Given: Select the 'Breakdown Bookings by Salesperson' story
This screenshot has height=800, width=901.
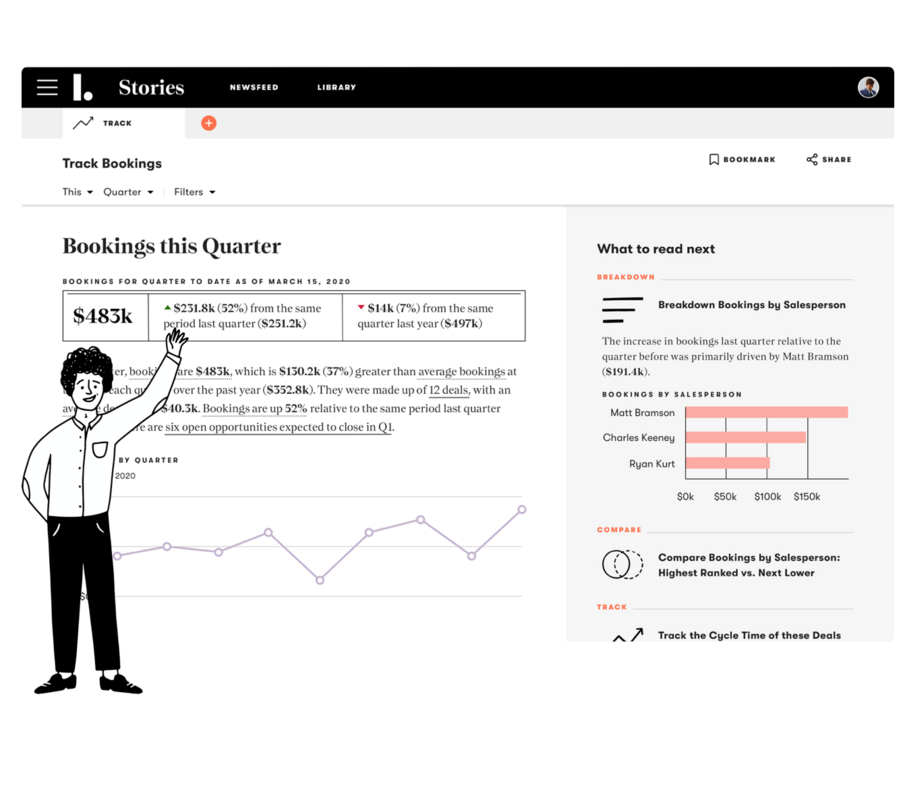Looking at the screenshot, I should (752, 305).
